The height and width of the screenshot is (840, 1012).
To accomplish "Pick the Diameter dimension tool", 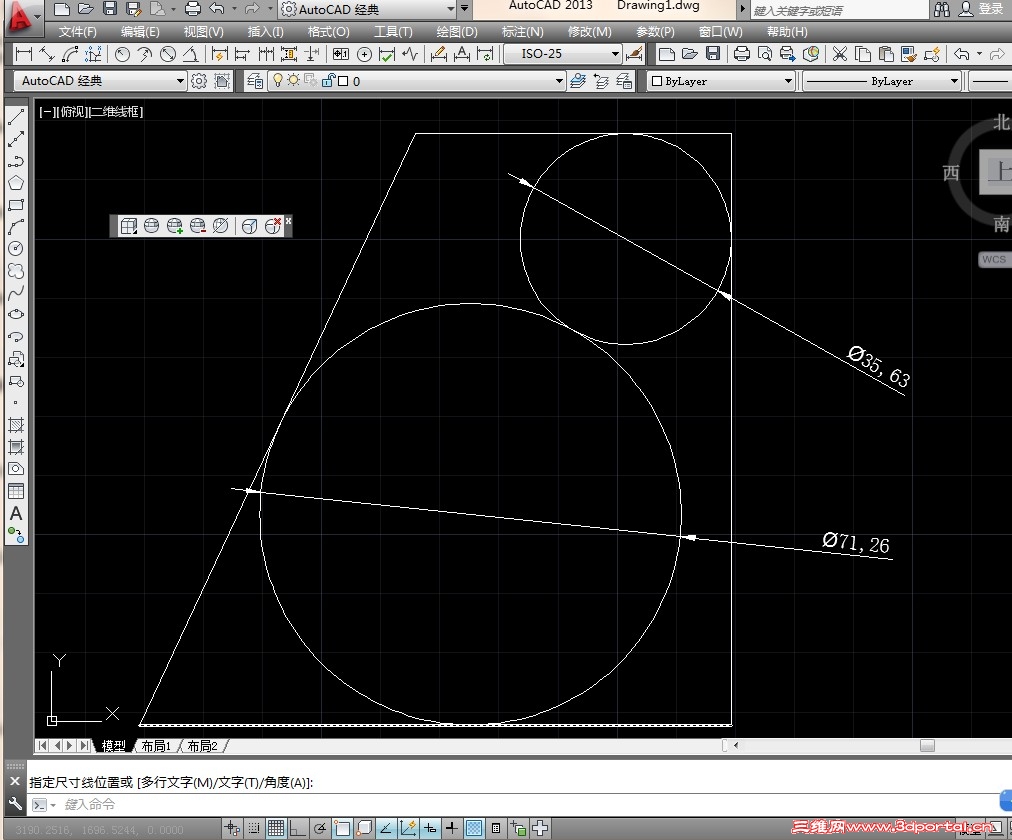I will 168,54.
